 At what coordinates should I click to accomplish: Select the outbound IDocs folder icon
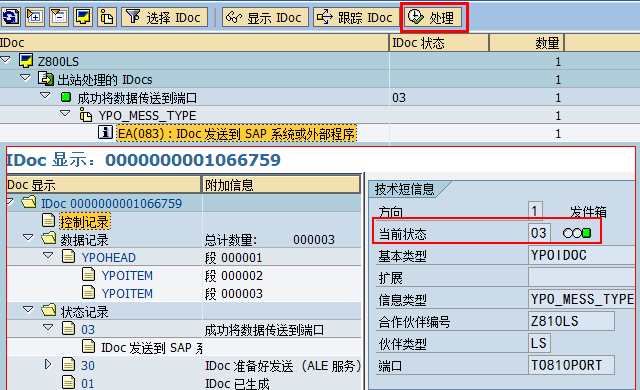45,79
